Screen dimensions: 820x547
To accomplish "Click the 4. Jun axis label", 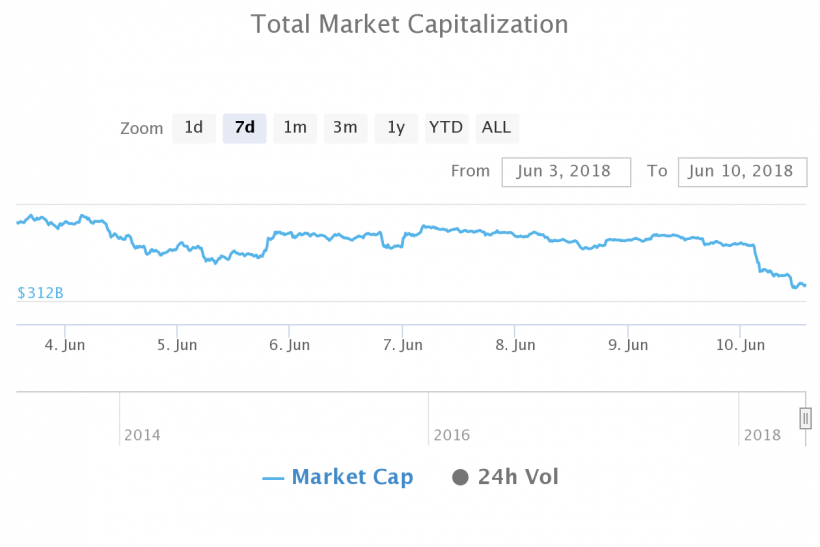I will tap(65, 345).
